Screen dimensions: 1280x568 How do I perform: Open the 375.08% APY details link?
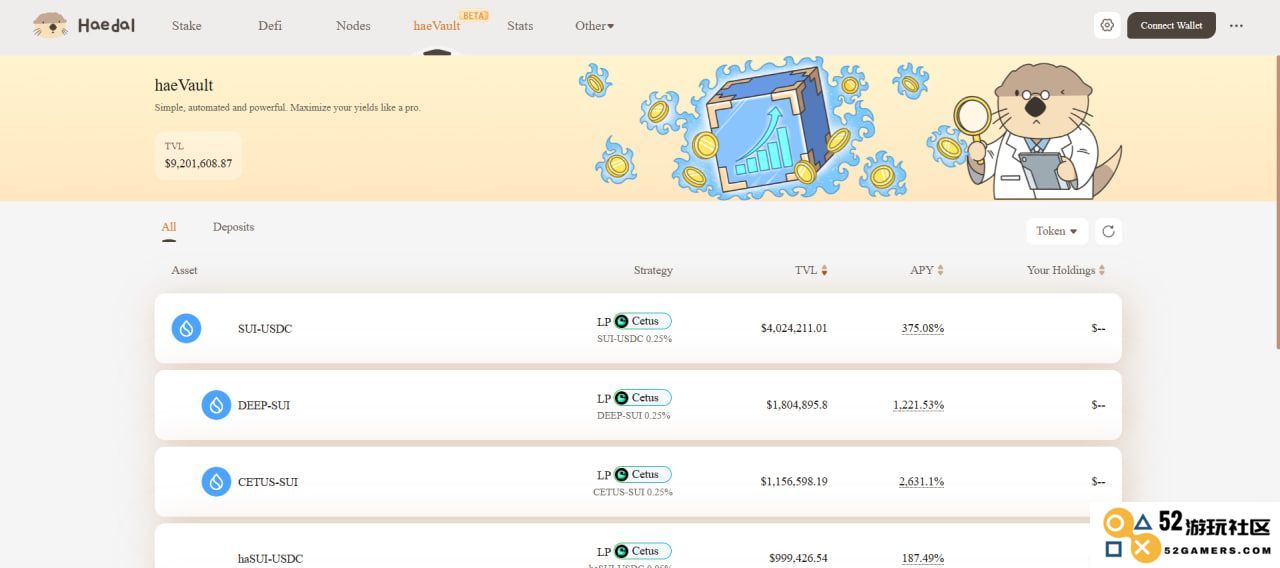[x=923, y=328]
